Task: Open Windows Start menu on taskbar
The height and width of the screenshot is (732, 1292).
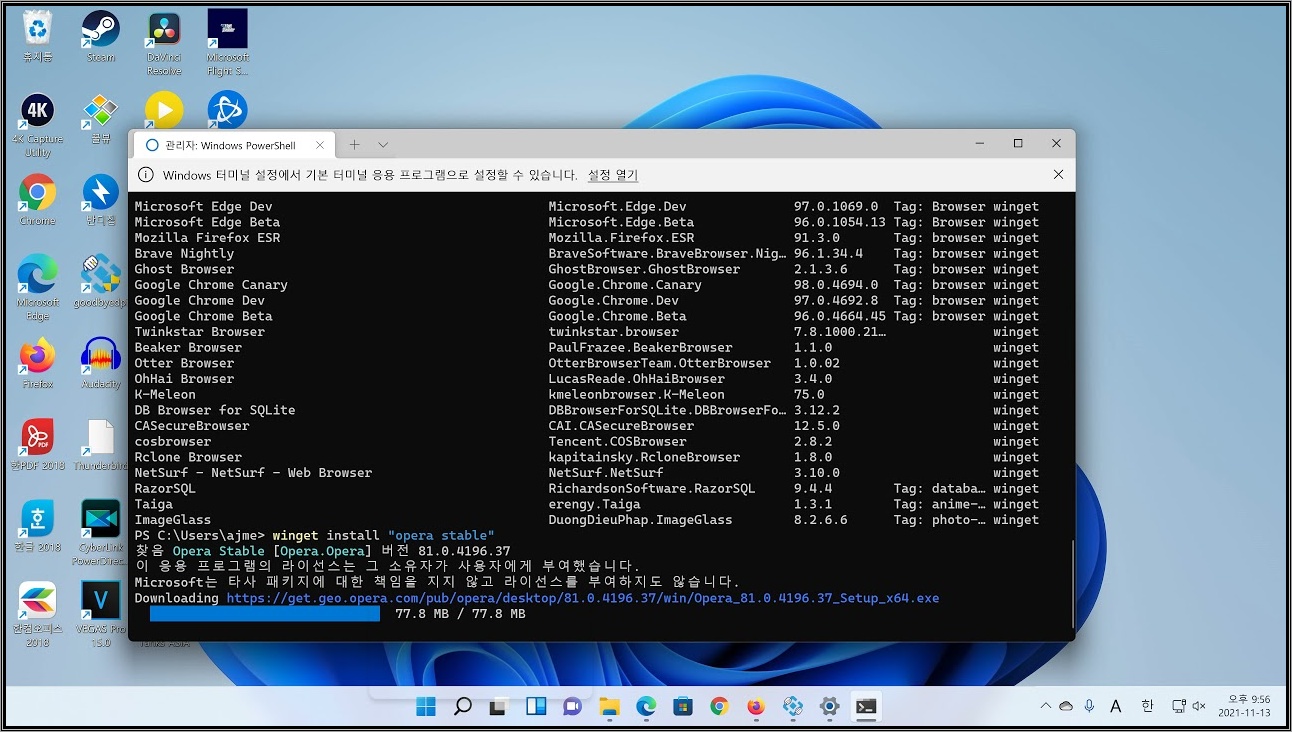Action: coord(426,707)
